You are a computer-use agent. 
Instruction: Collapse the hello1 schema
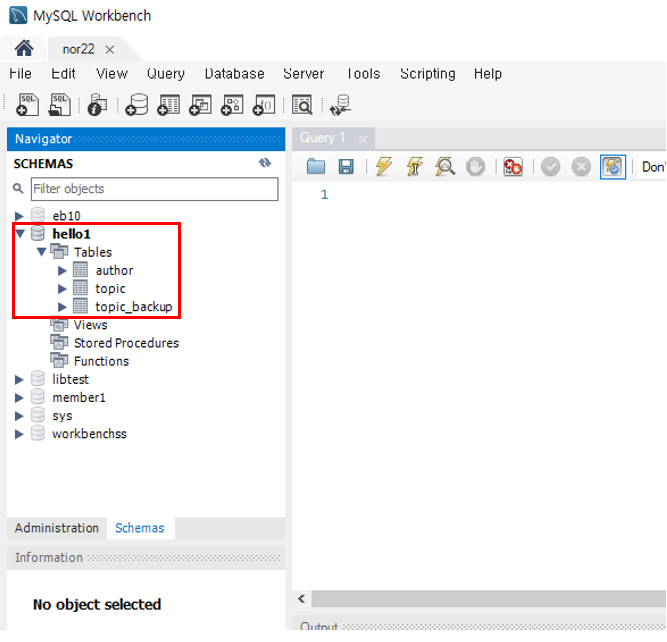coord(20,234)
